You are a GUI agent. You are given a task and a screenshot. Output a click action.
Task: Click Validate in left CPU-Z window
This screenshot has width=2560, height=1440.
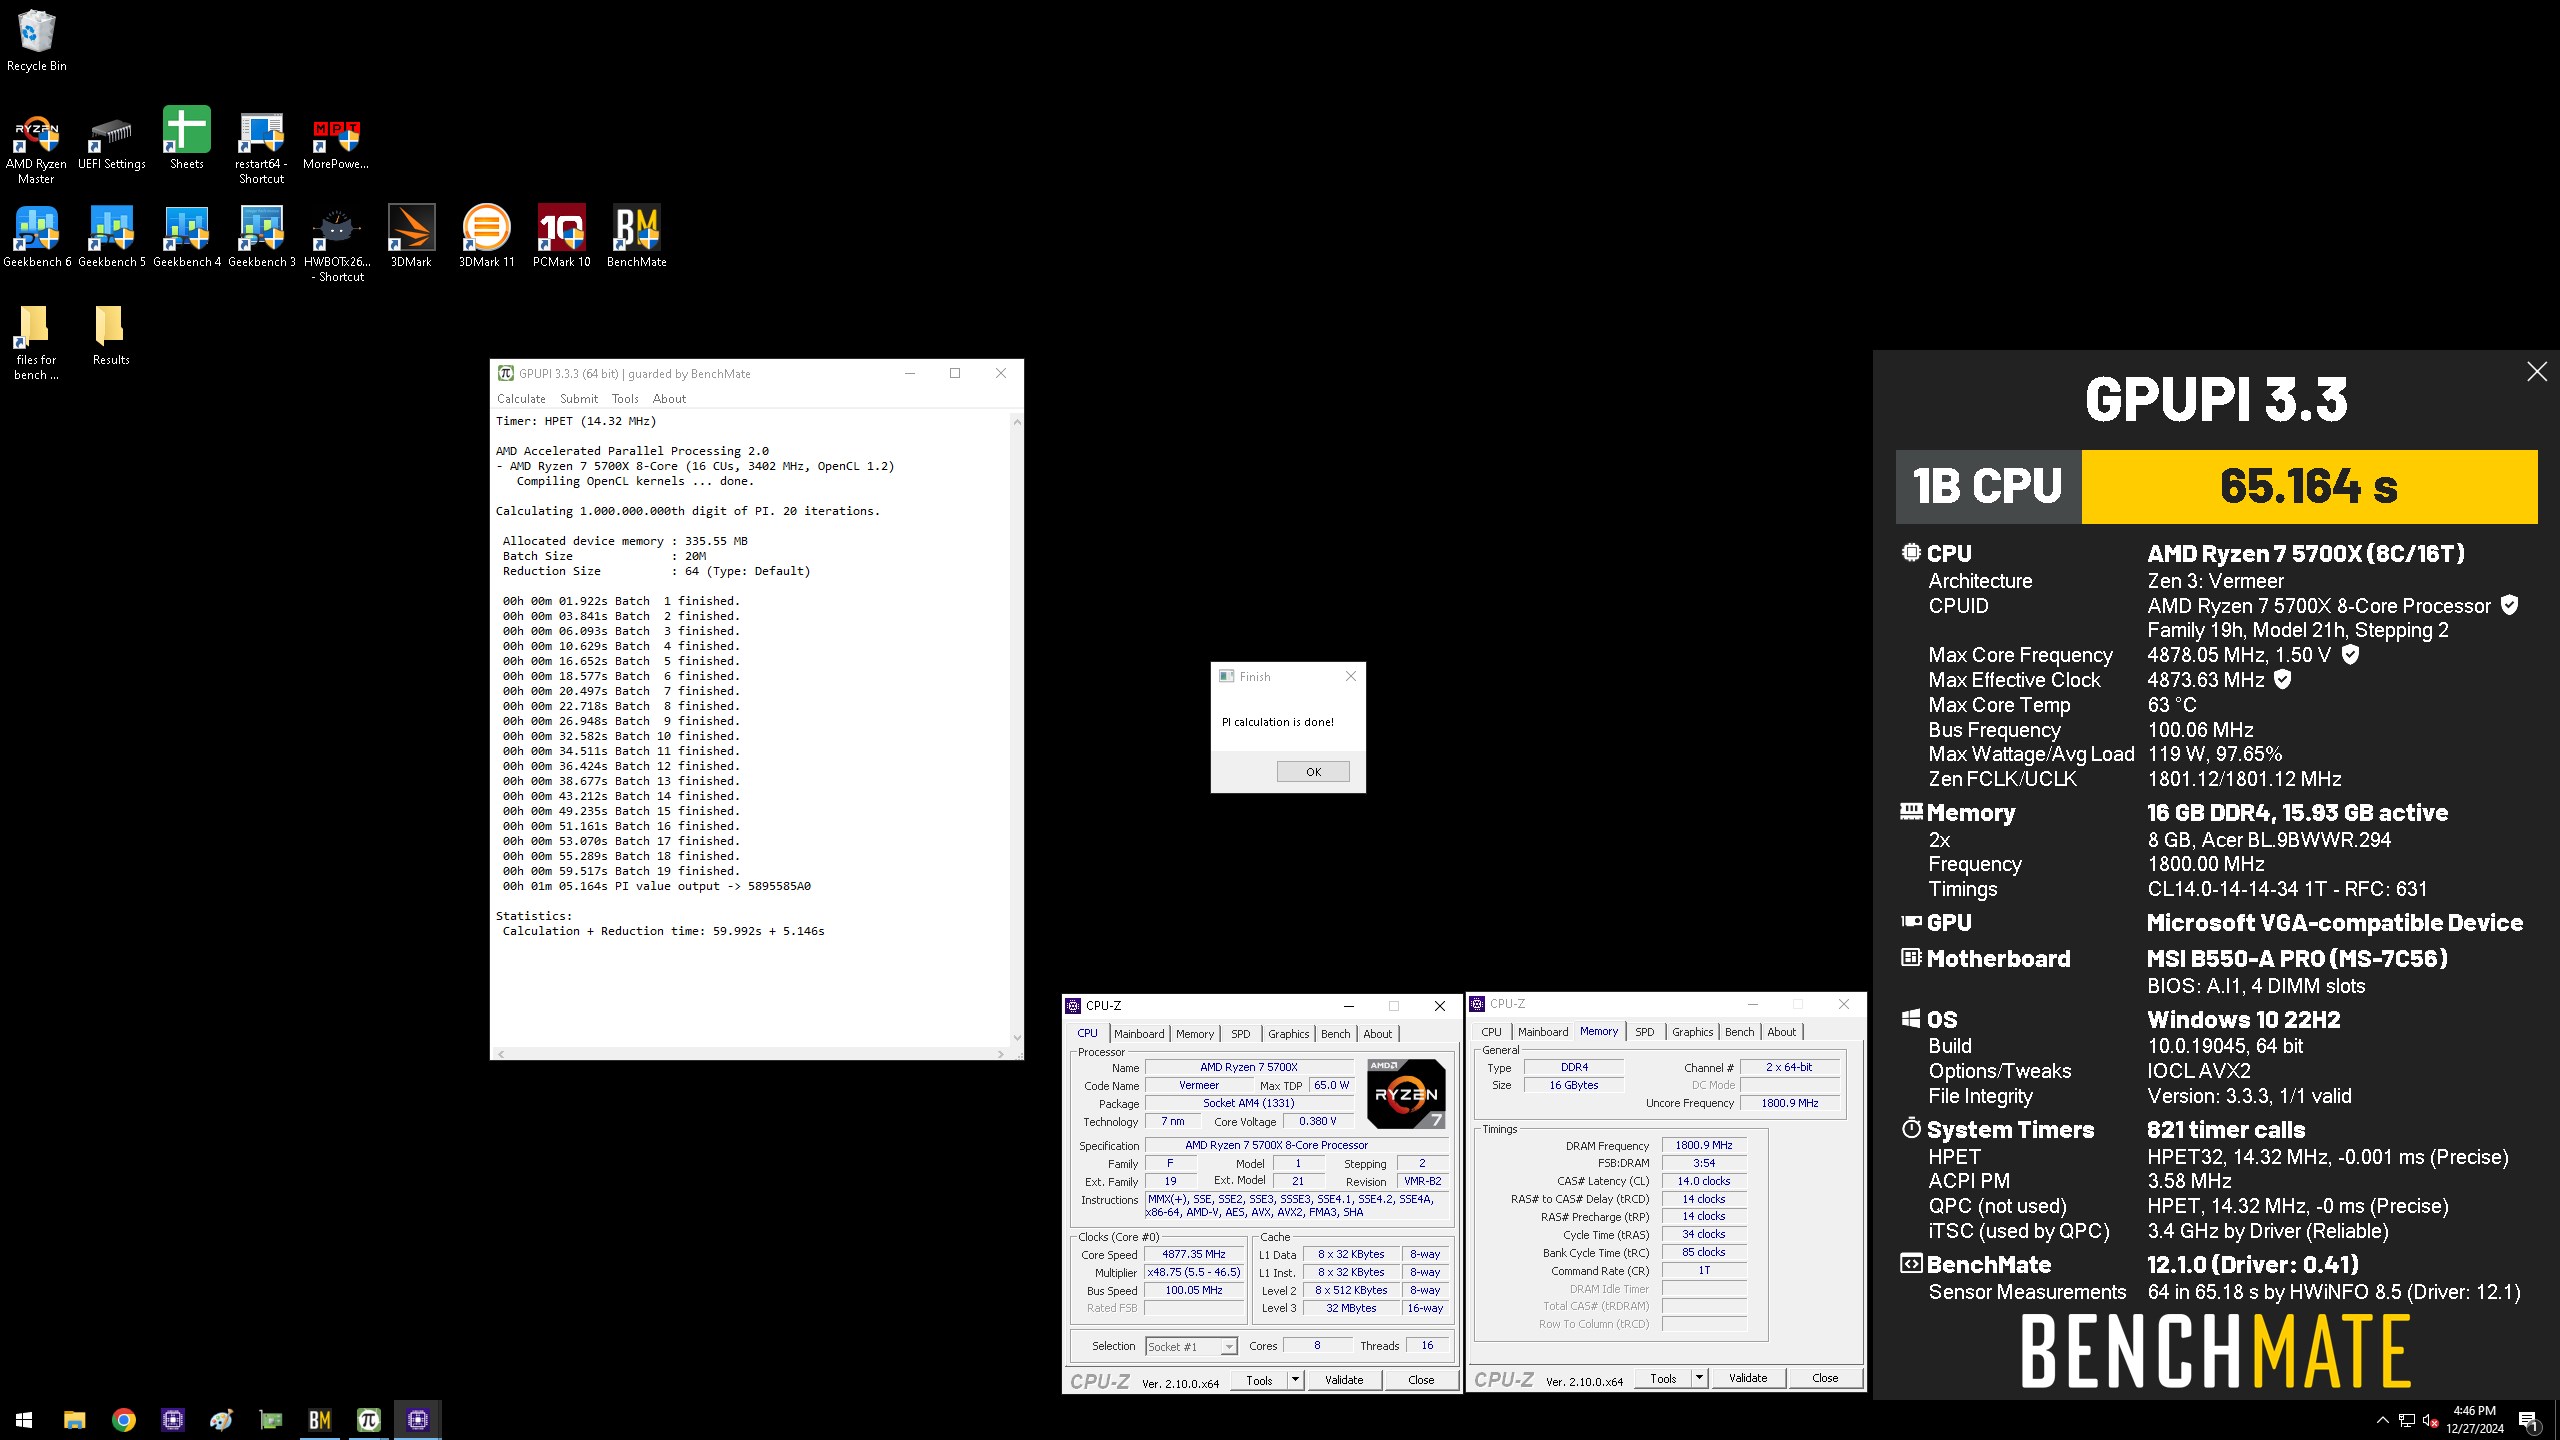1344,1380
